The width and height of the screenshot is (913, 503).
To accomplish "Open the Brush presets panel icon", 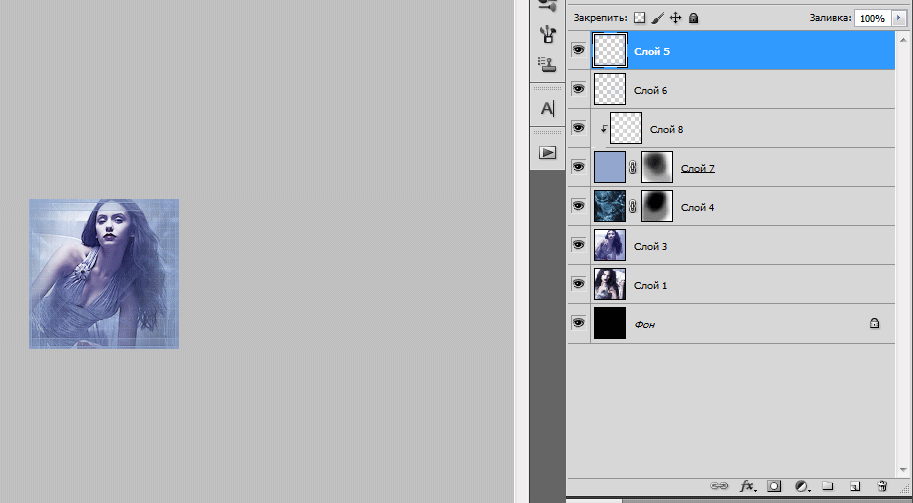I will [547, 34].
